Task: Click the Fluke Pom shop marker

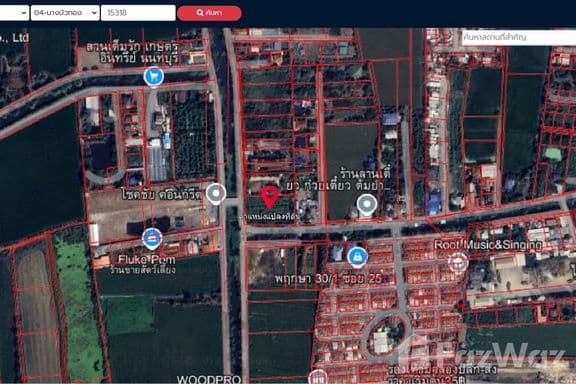Action: pos(152,238)
